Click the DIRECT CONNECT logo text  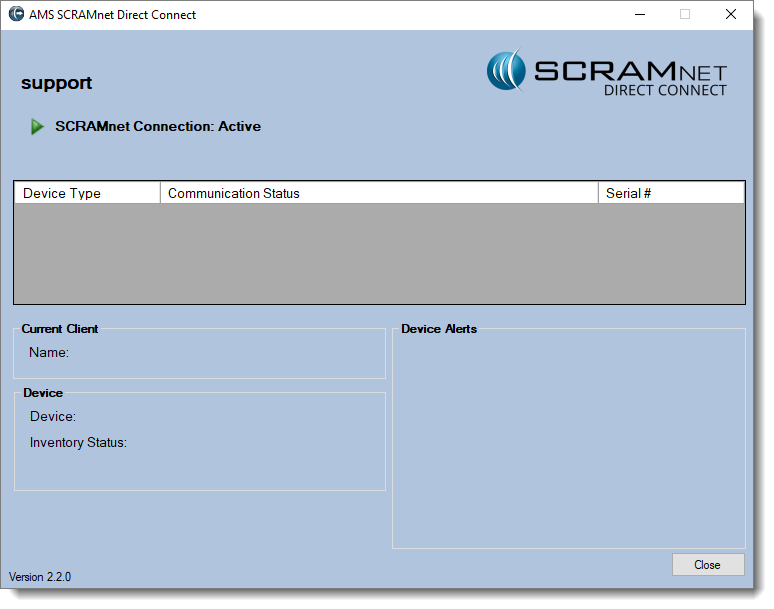point(665,91)
